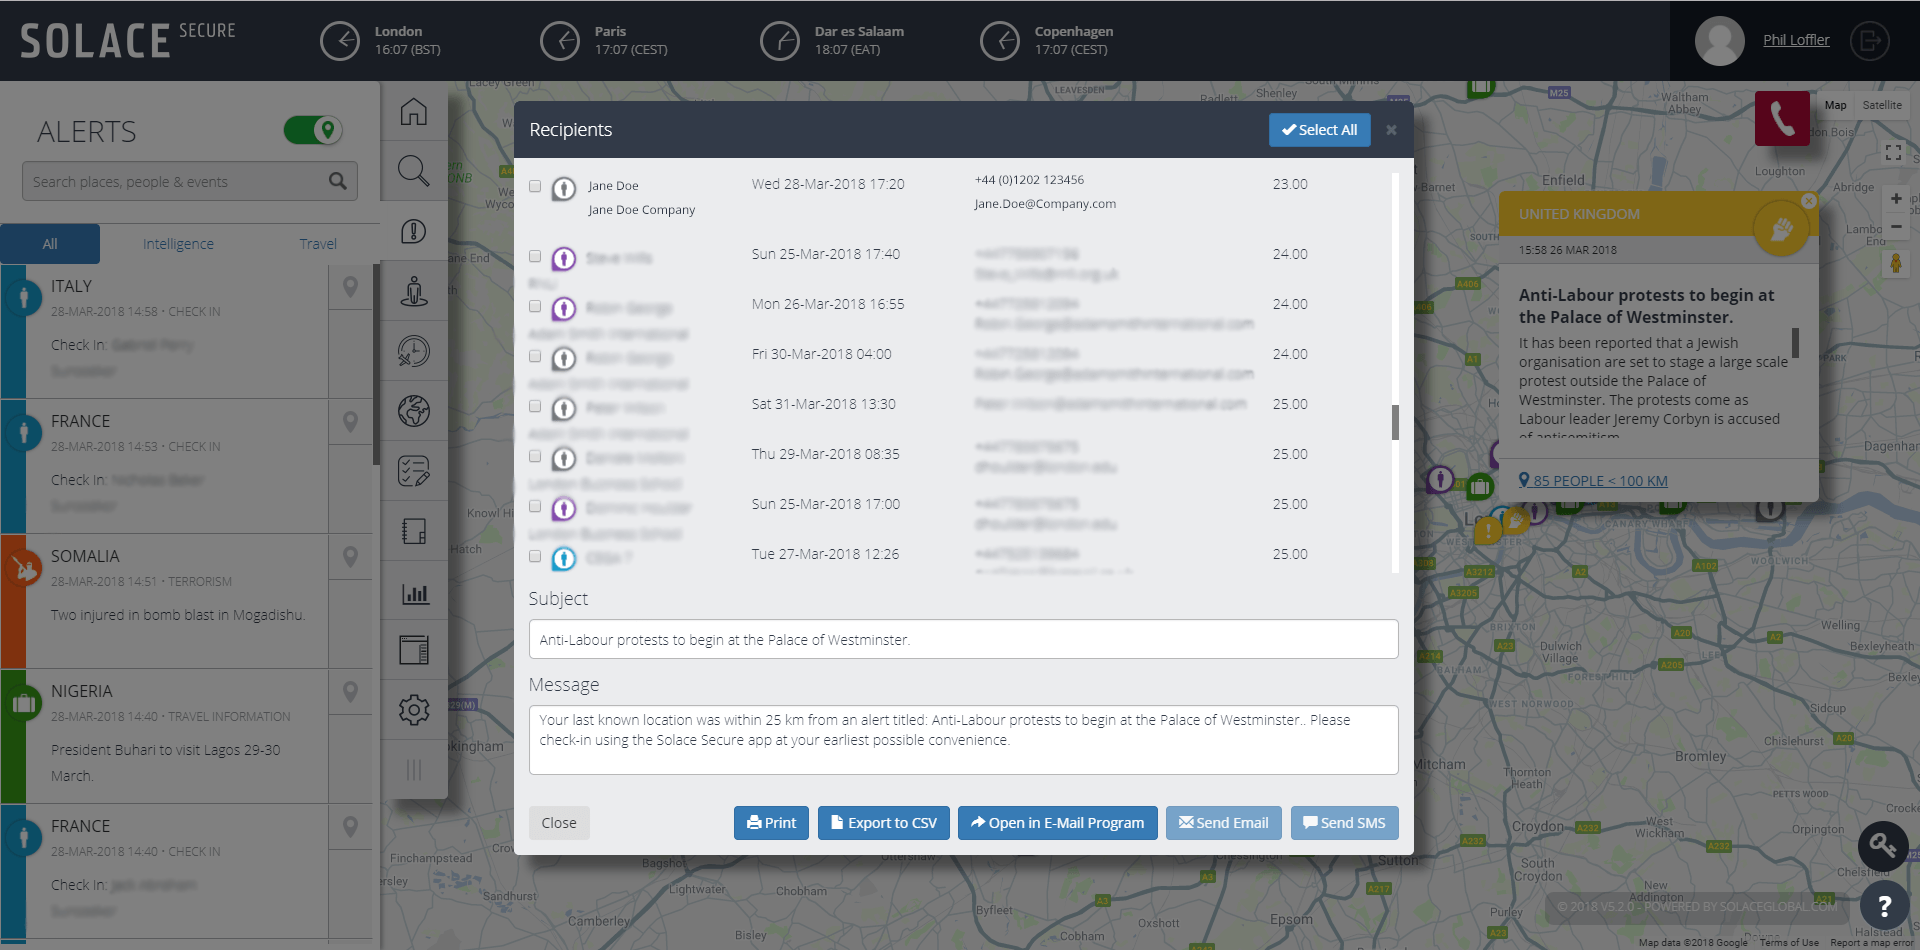The height and width of the screenshot is (950, 1920).
Task: Open the bar chart reports icon
Action: pyautogui.click(x=414, y=594)
